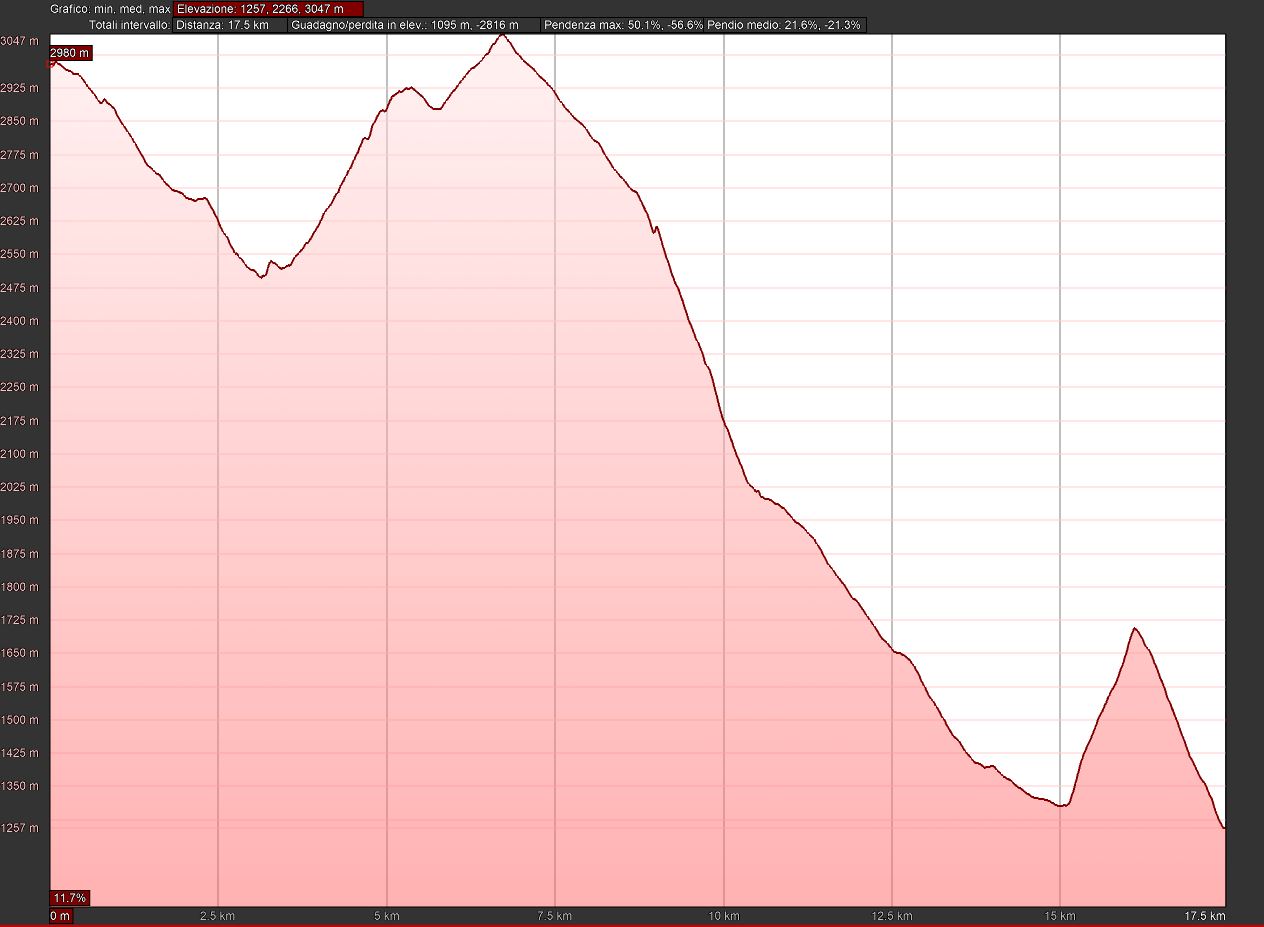Click the 1257 m minimum y-axis label
The width and height of the screenshot is (1264, 927).
coord(20,828)
